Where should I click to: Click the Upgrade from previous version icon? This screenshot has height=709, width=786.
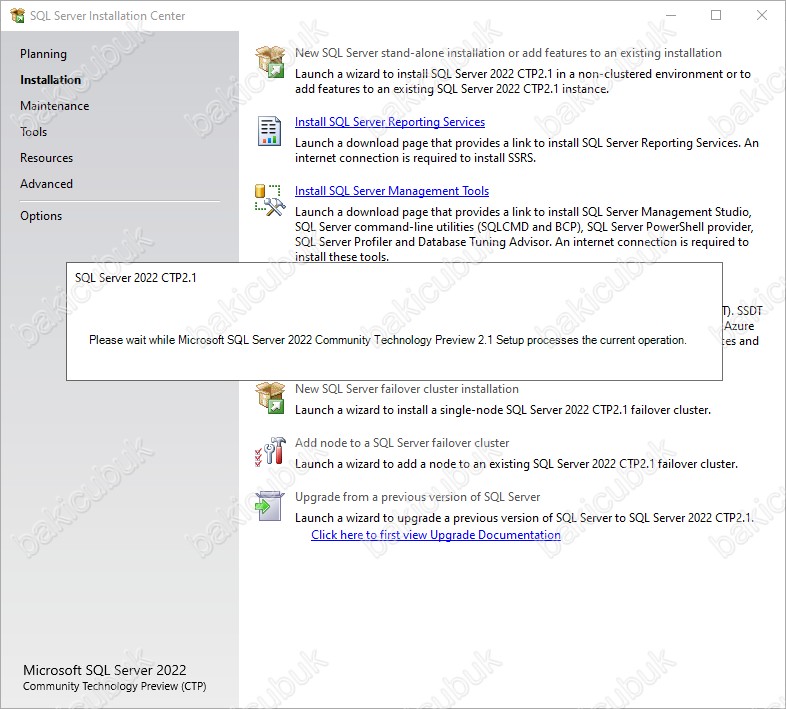tap(269, 506)
